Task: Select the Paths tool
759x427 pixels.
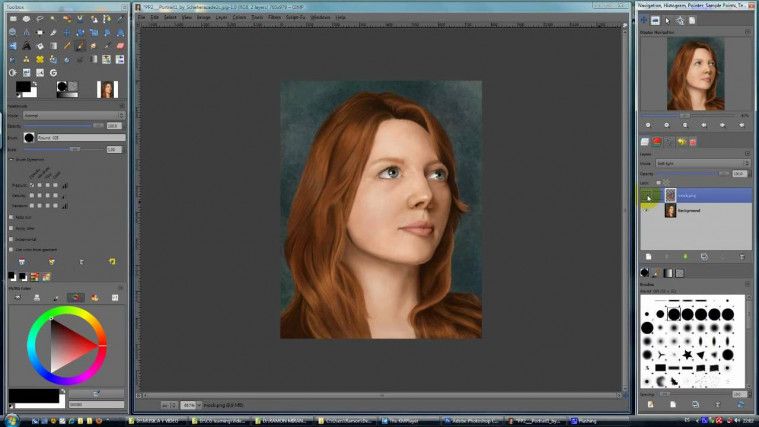Action: 106,19
